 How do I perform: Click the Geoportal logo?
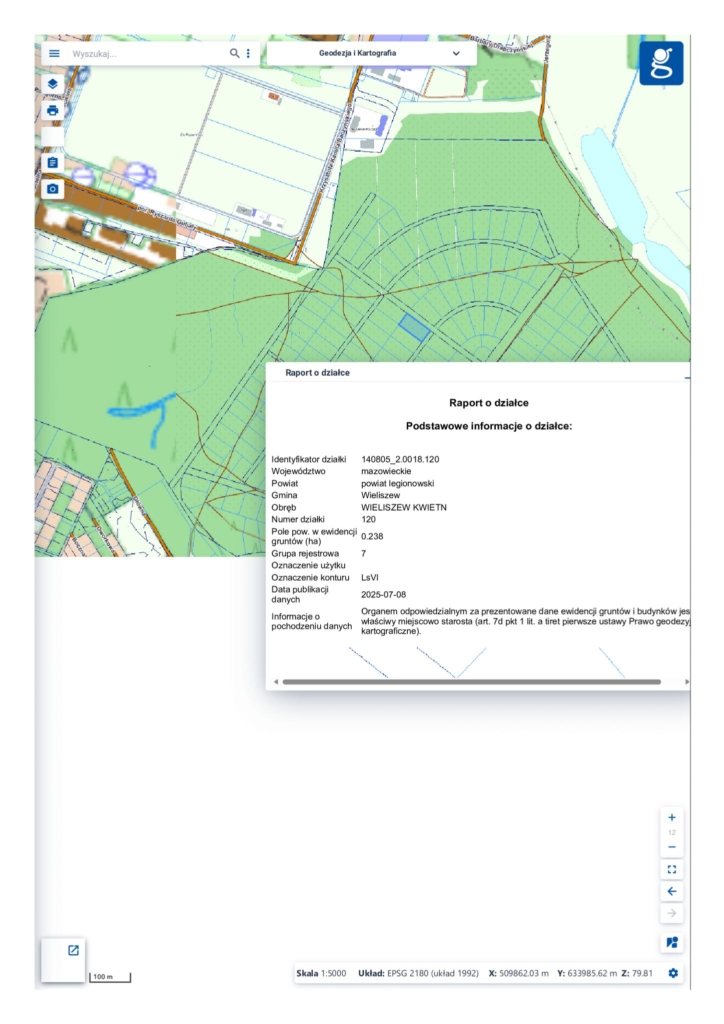coord(661,63)
